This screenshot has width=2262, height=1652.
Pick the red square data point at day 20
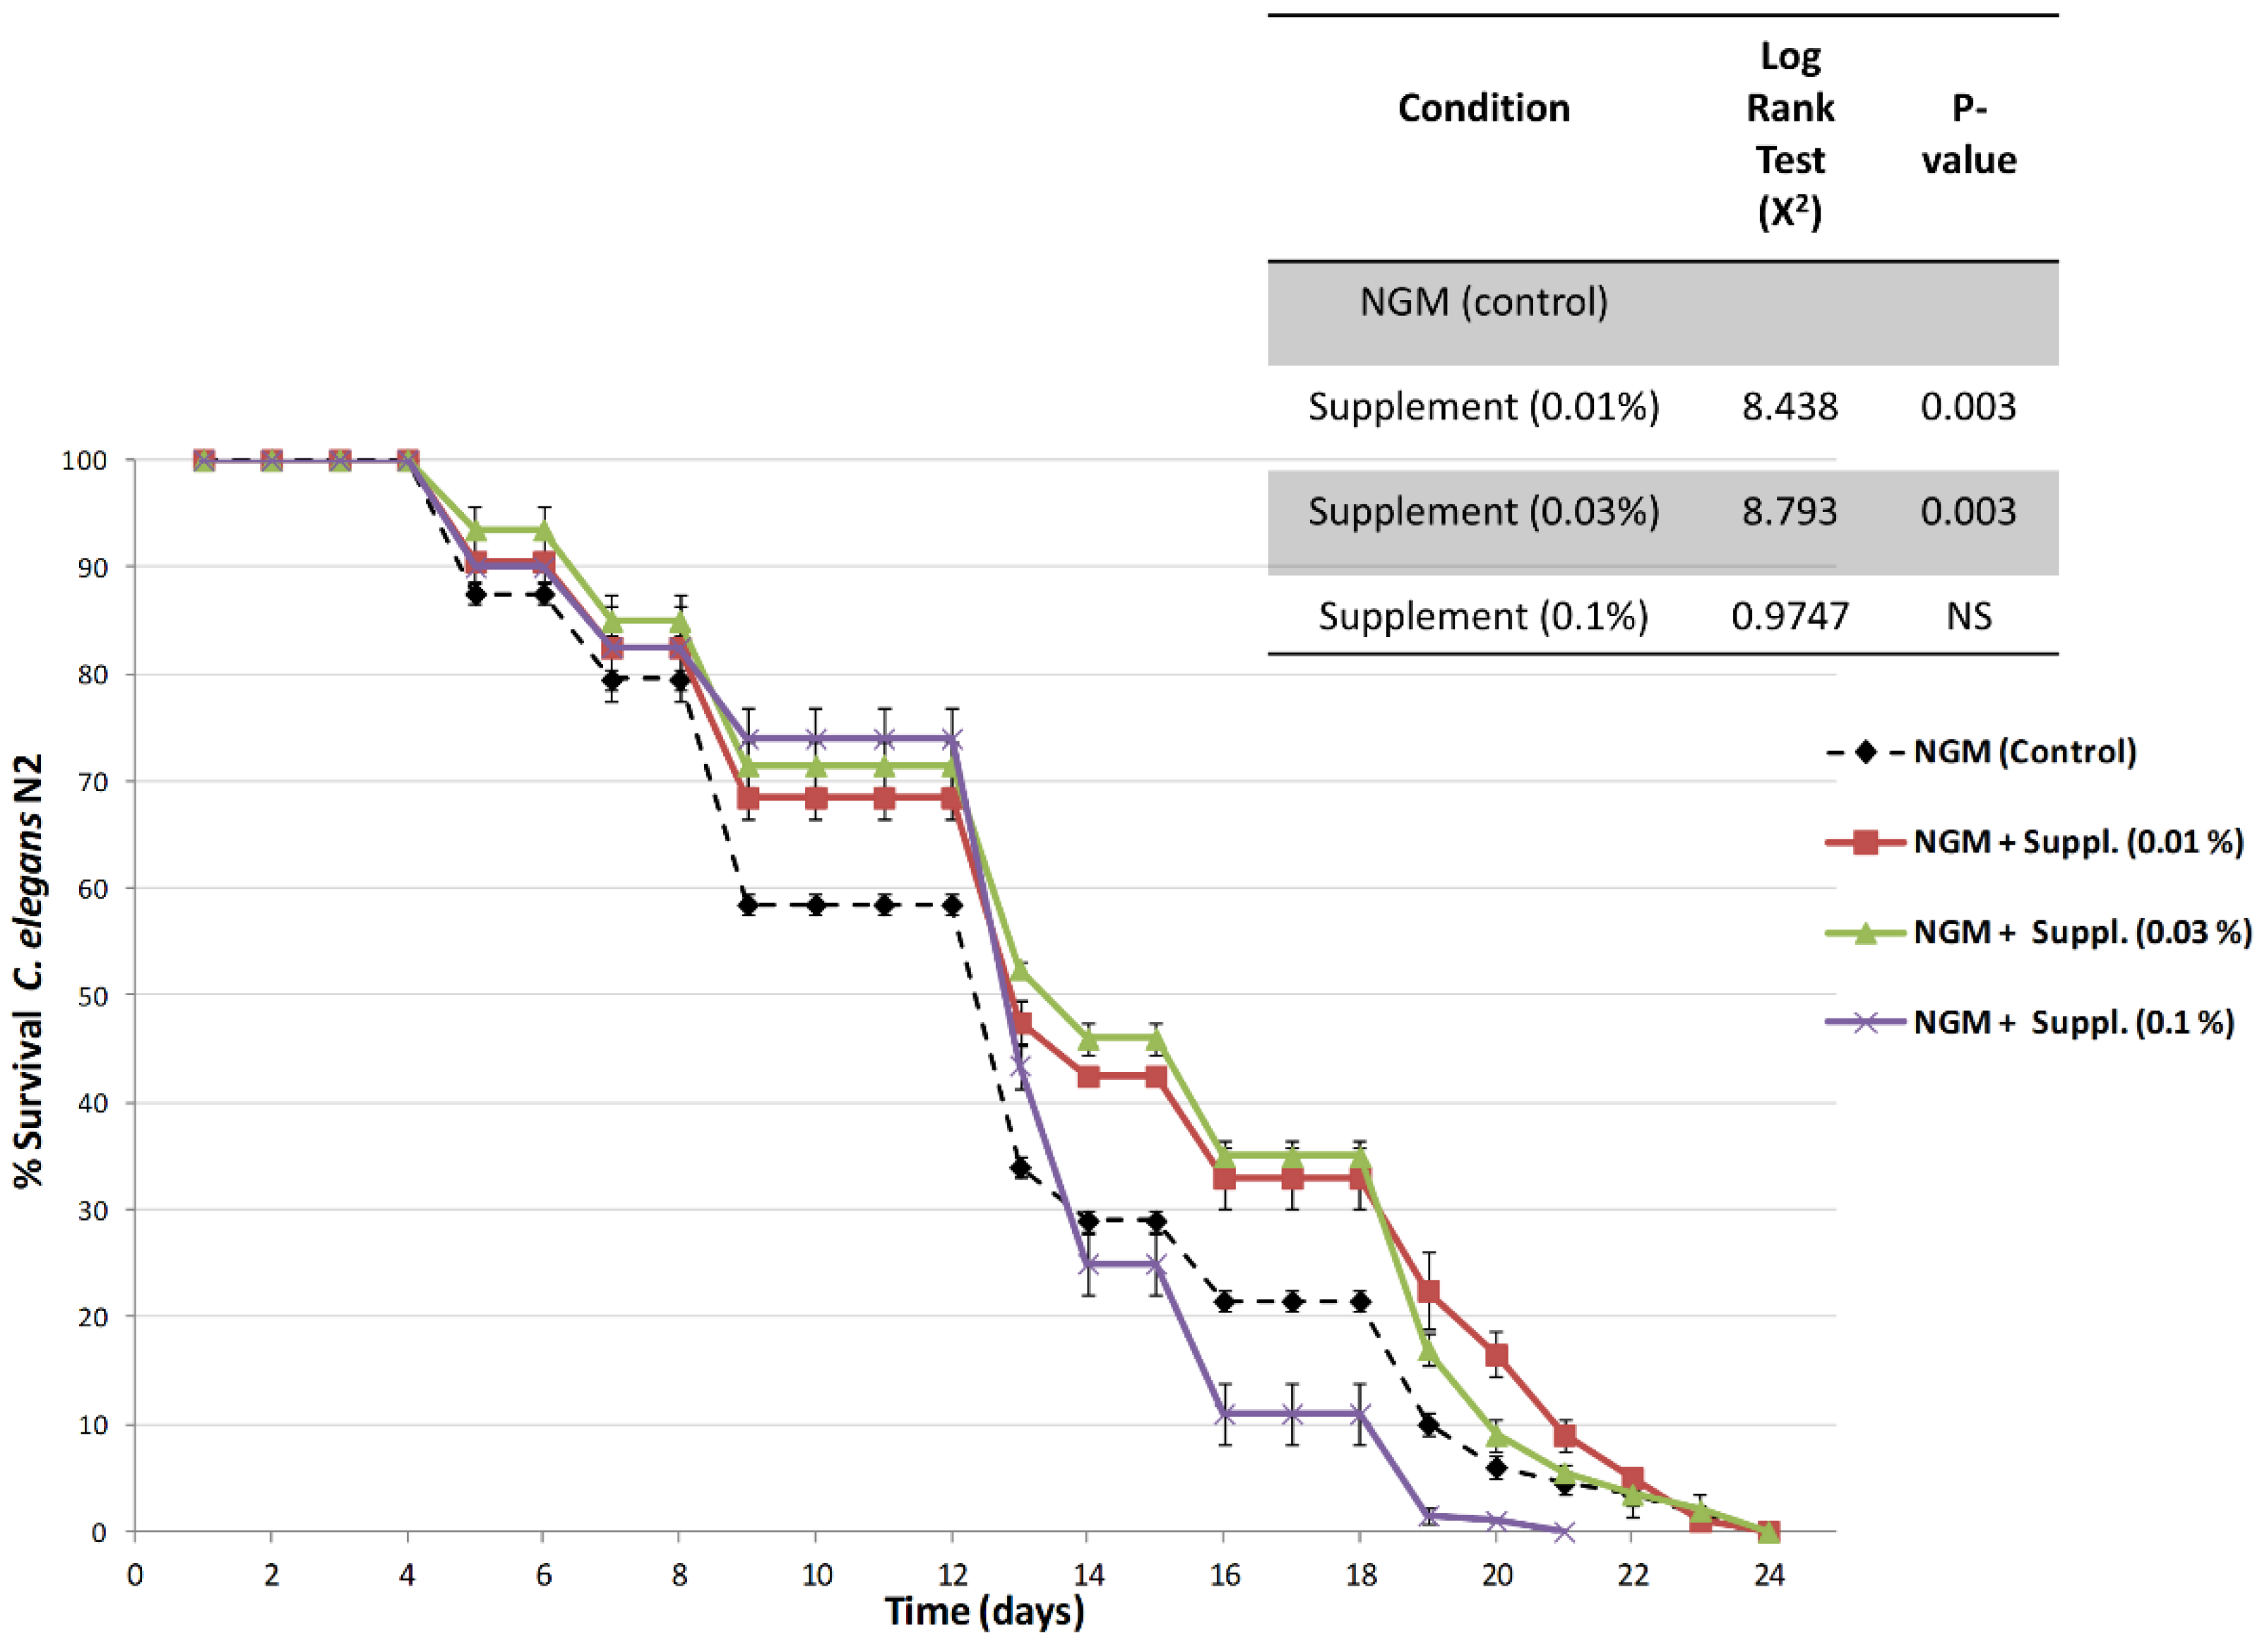tap(1496, 1356)
